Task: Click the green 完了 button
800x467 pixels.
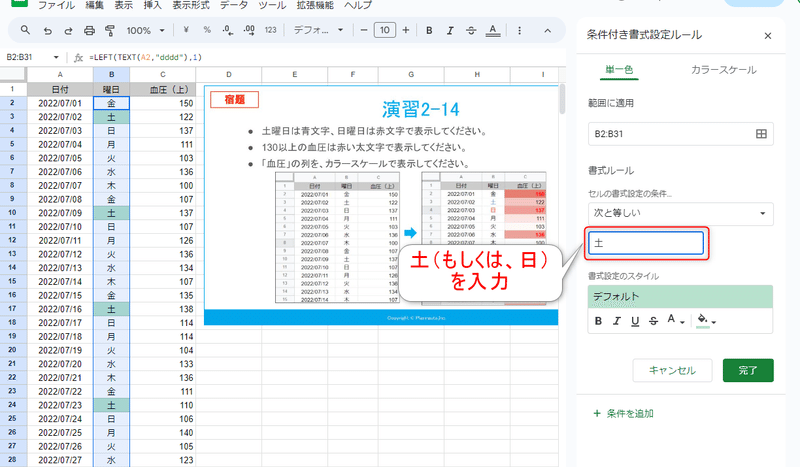Action: coord(748,371)
